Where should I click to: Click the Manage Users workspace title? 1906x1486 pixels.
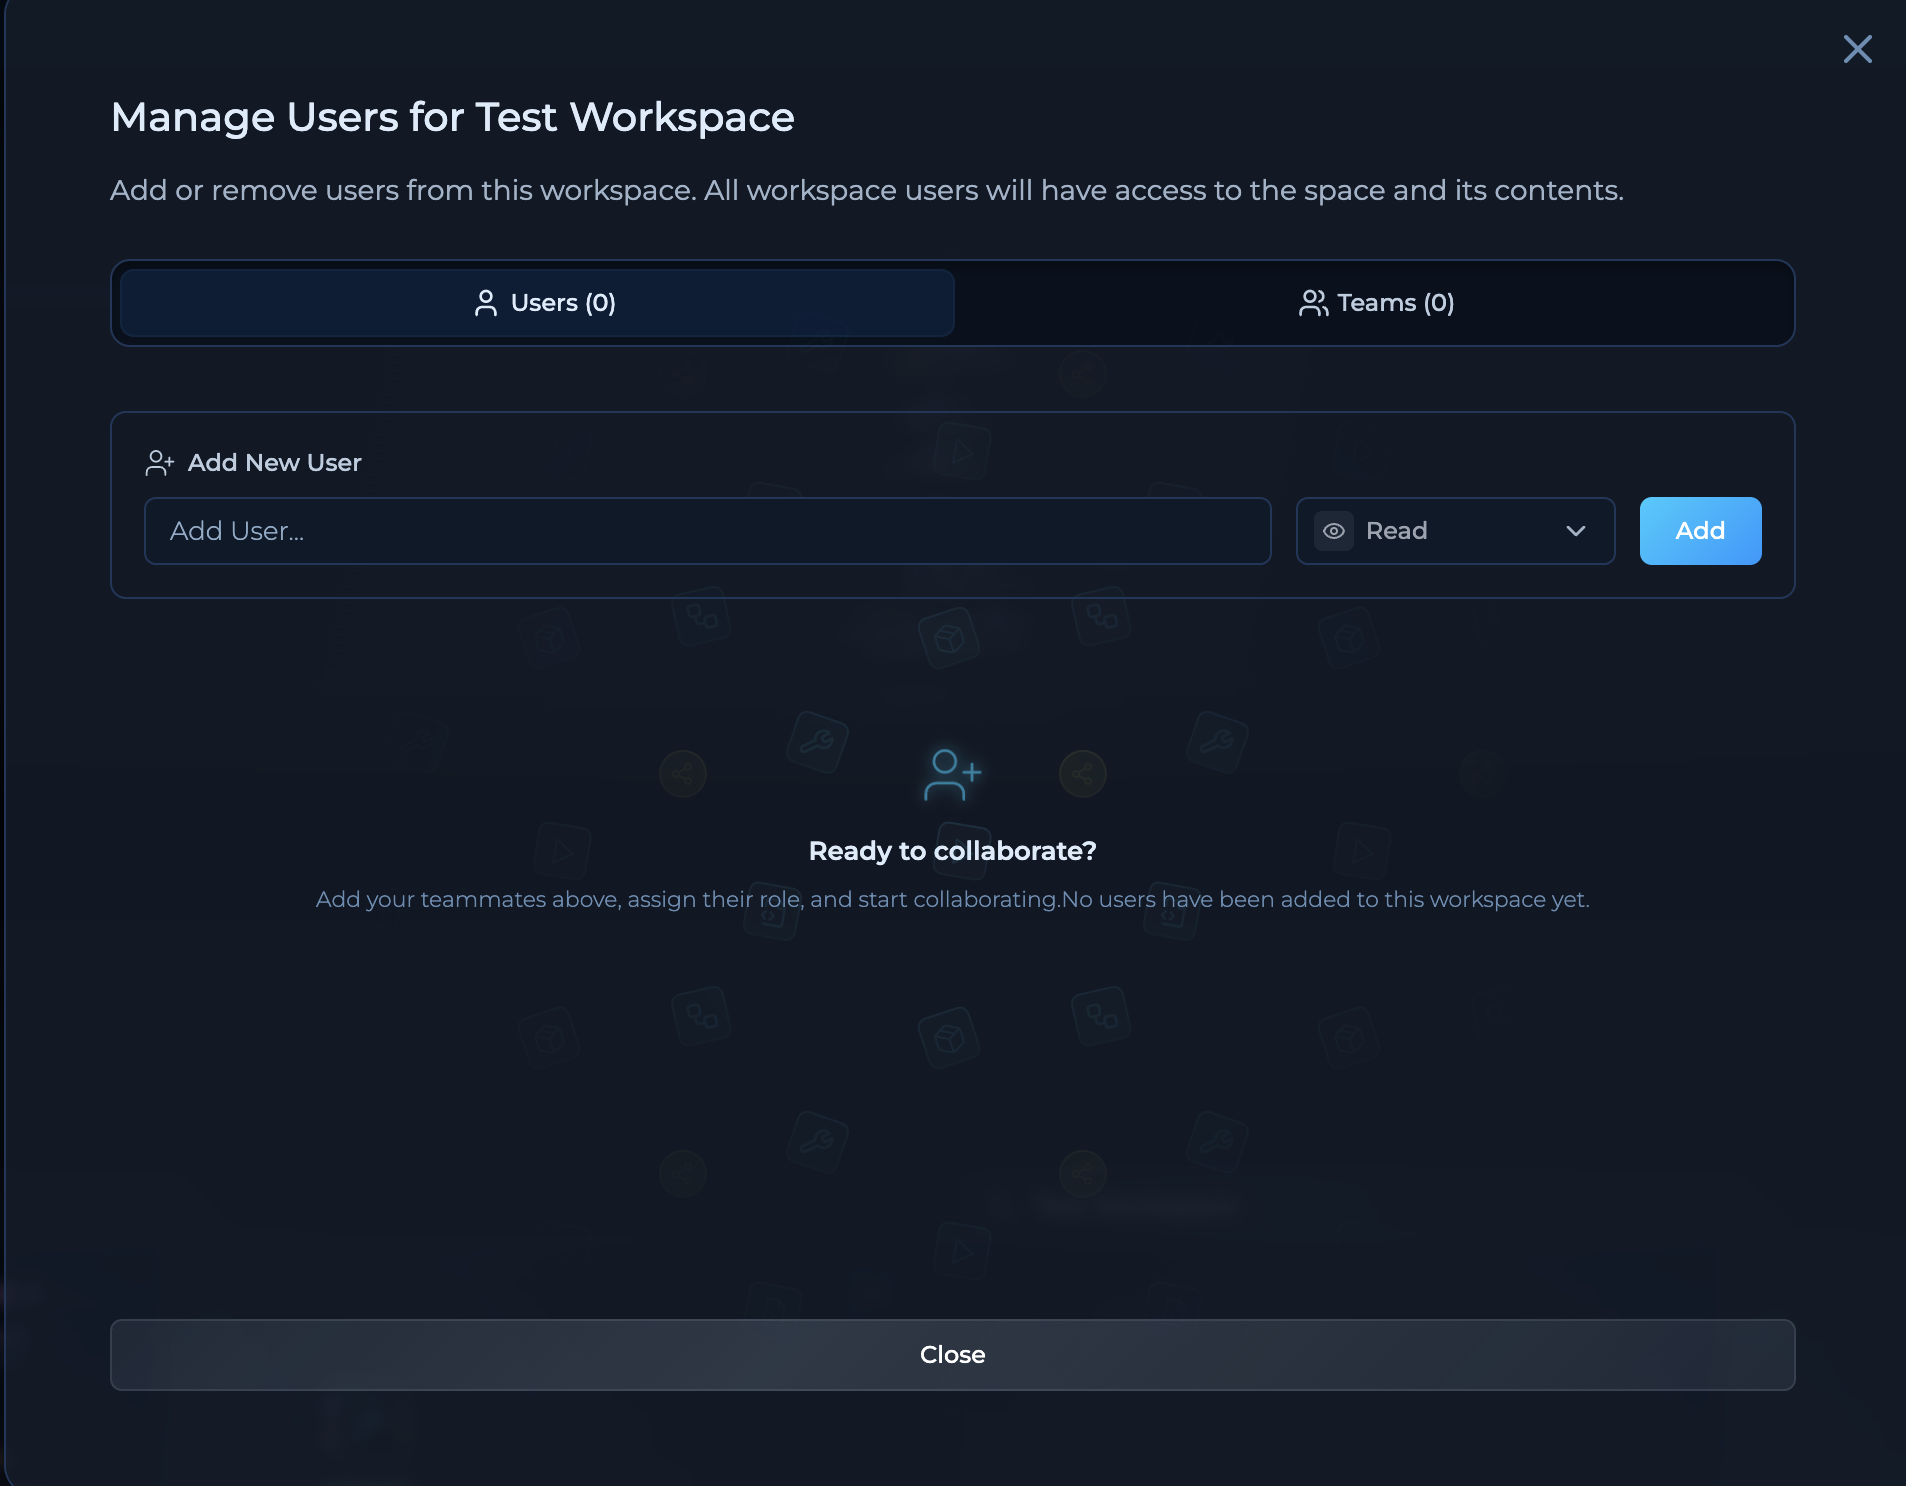[452, 117]
